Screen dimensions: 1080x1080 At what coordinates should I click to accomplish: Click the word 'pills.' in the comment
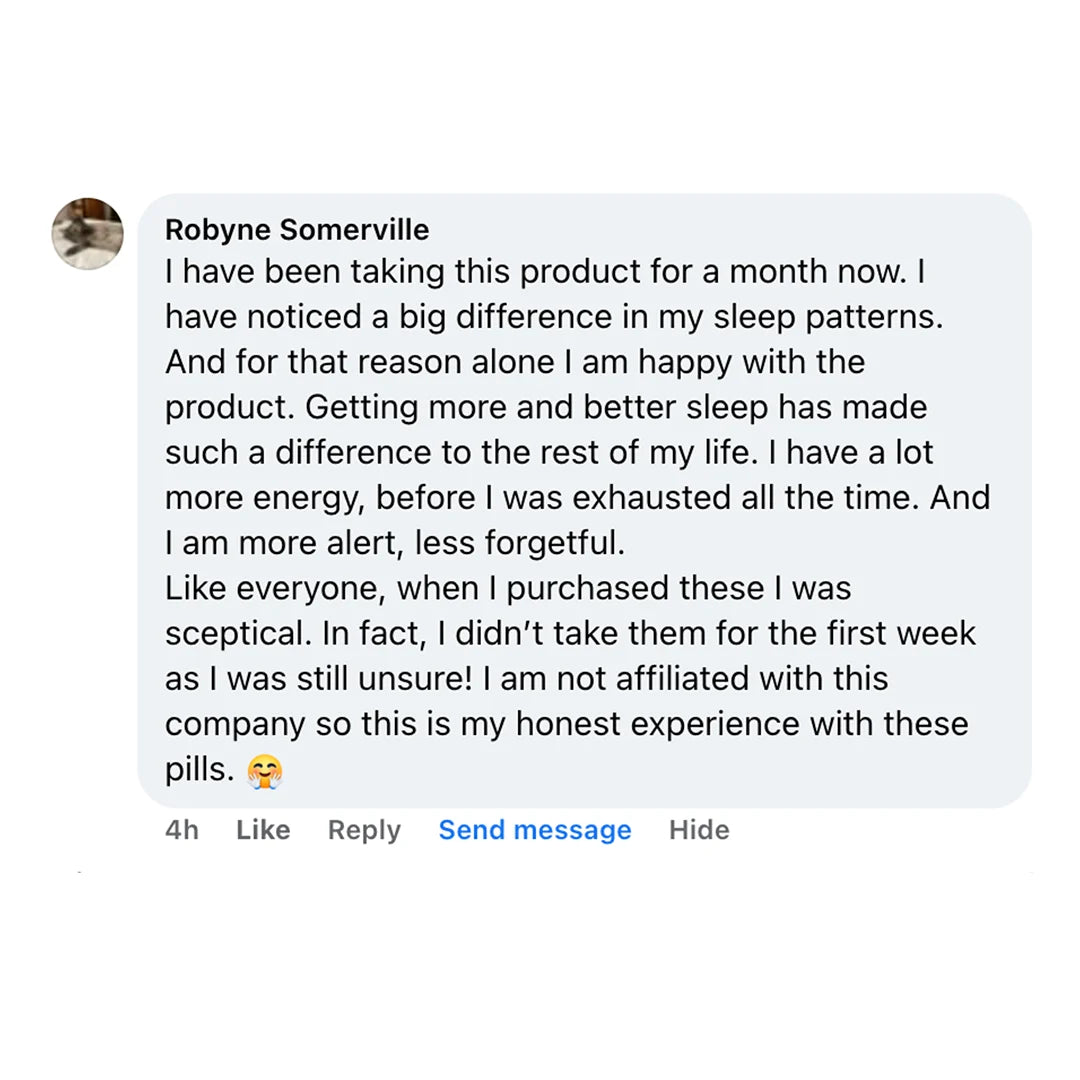[199, 770]
